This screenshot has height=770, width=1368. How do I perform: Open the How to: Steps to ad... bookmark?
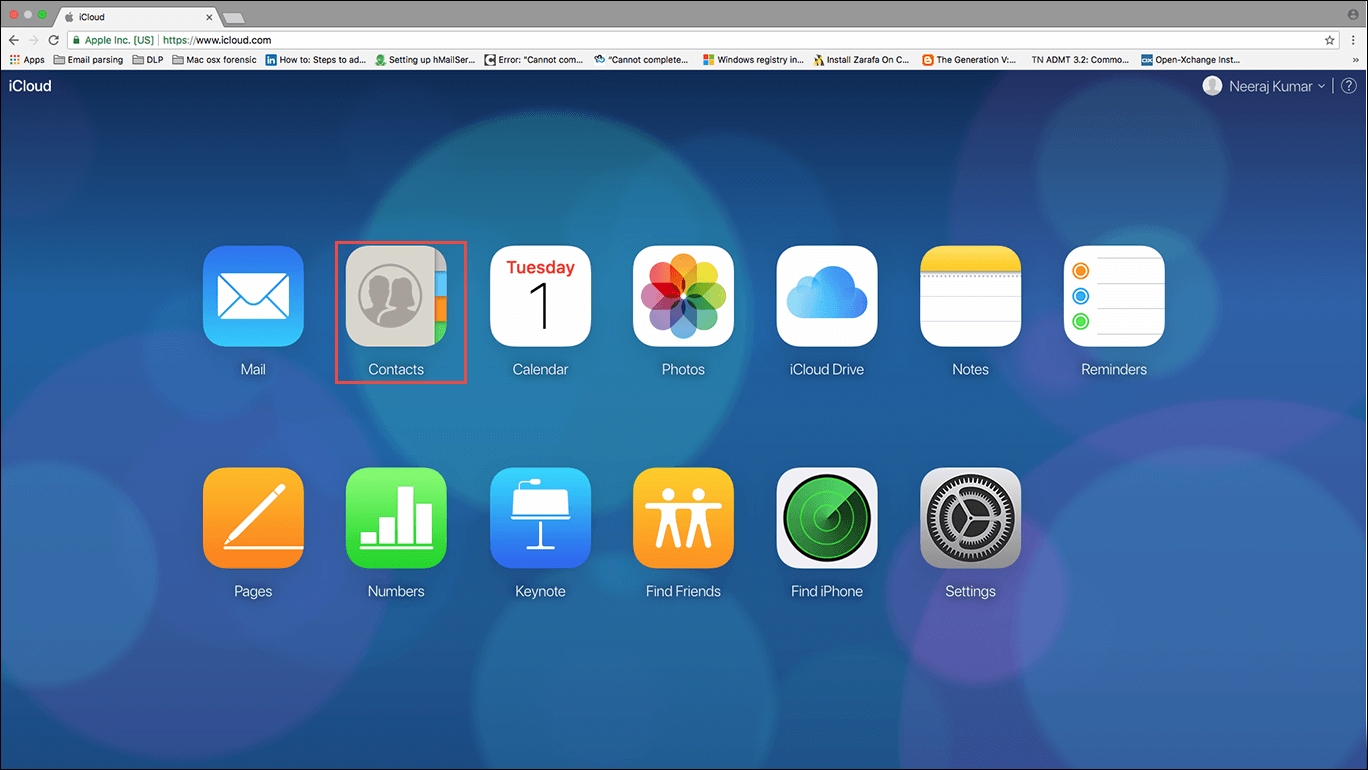[315, 60]
